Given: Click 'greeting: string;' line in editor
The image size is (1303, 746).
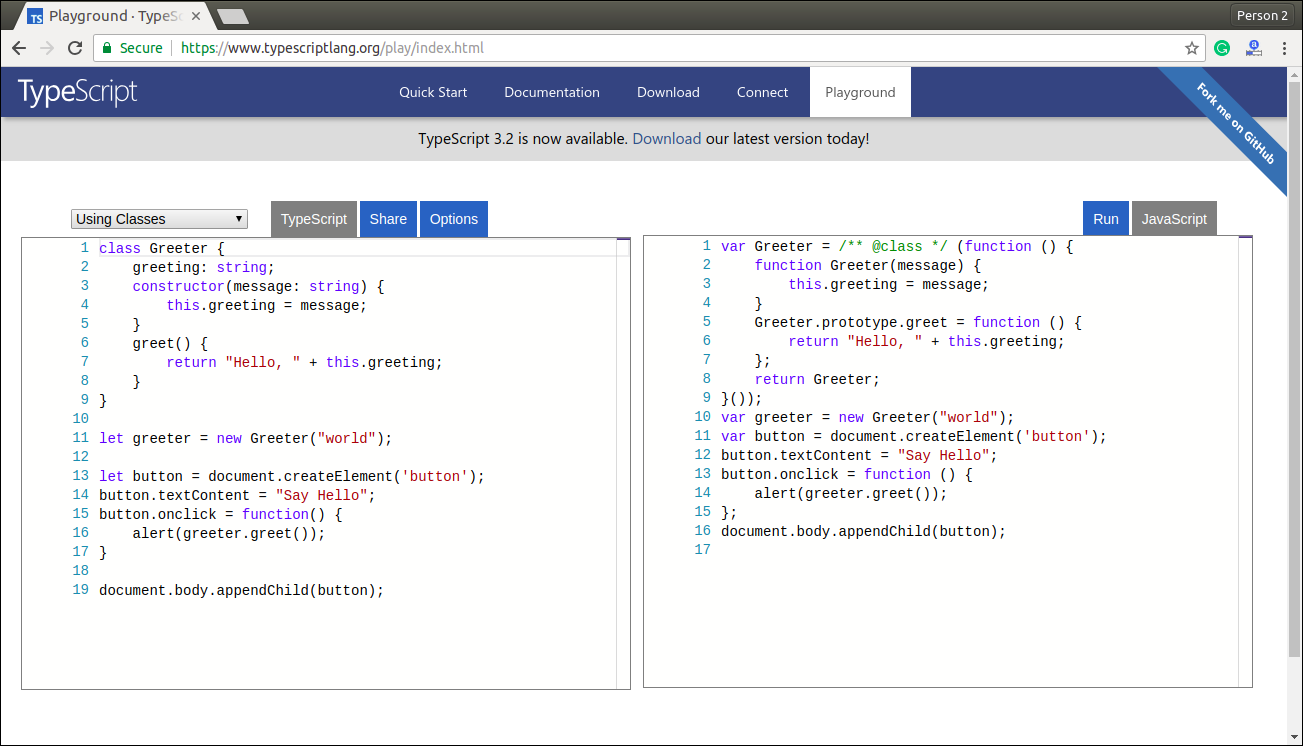Looking at the screenshot, I should click(x=203, y=267).
